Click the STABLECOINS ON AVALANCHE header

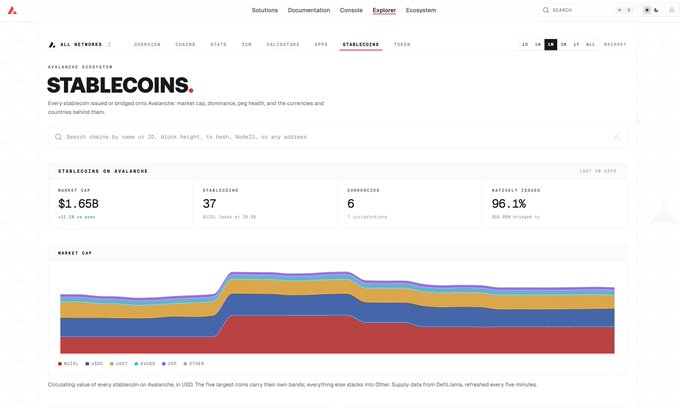pyautogui.click(x=103, y=171)
